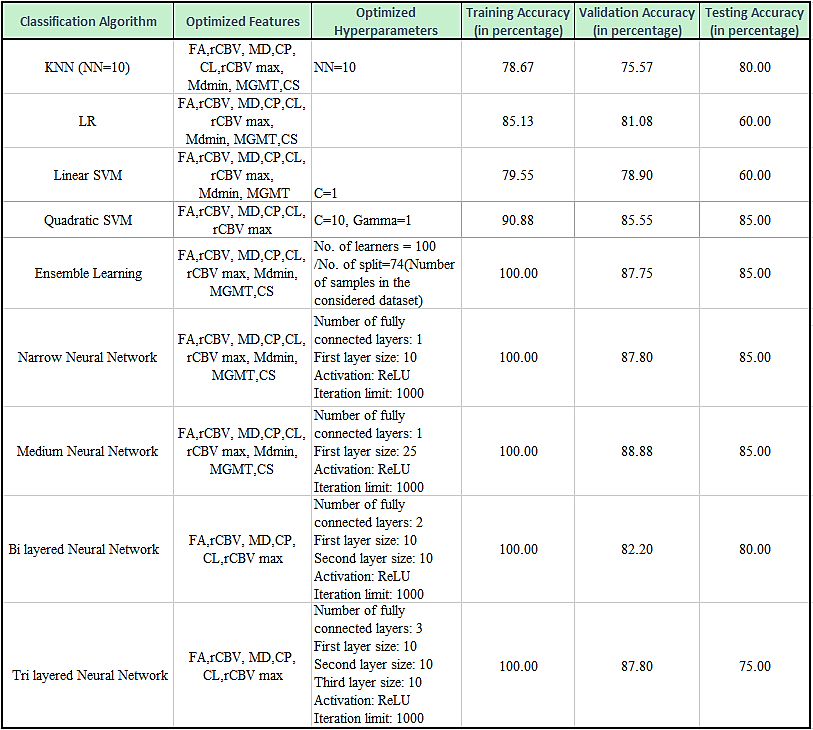Viewport: 813px width, 730px height.
Task: Click the Ensemble Learning row label
Action: (x=87, y=273)
